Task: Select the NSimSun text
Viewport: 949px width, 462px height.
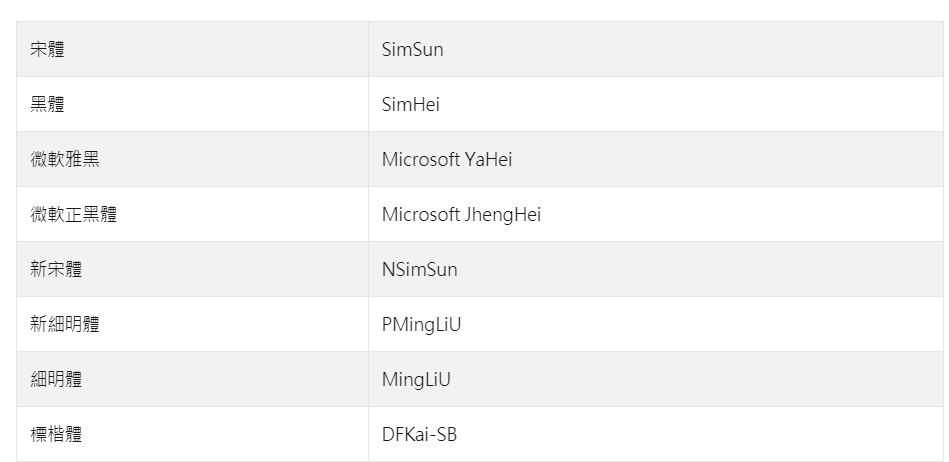Action: pyautogui.click(x=419, y=269)
